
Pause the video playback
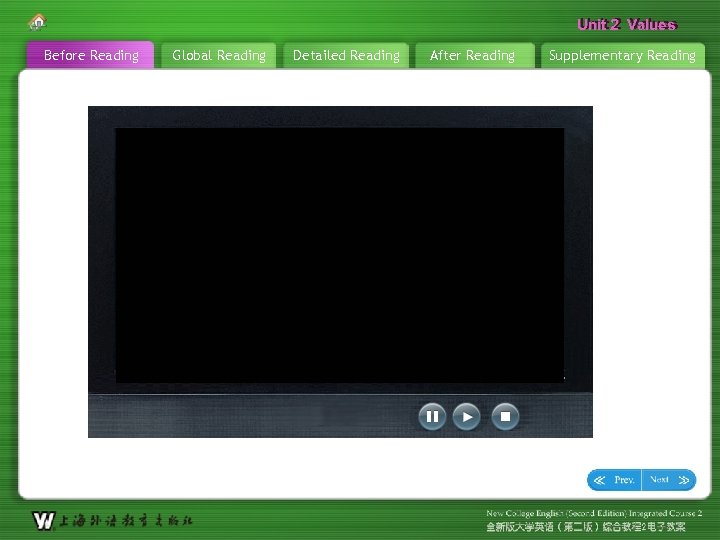pyautogui.click(x=432, y=416)
